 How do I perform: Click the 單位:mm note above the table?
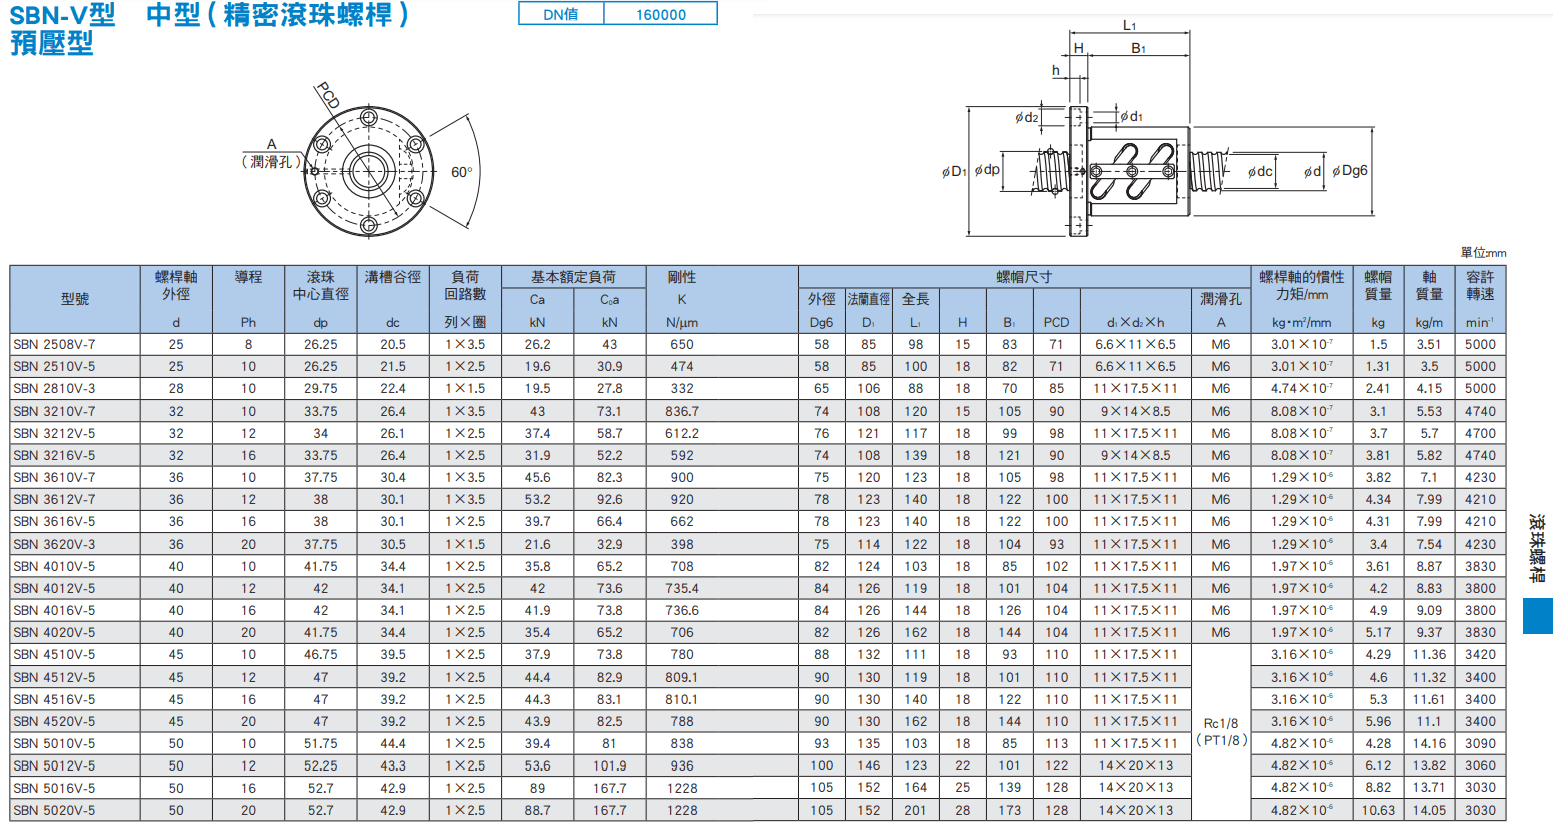[x=1483, y=253]
